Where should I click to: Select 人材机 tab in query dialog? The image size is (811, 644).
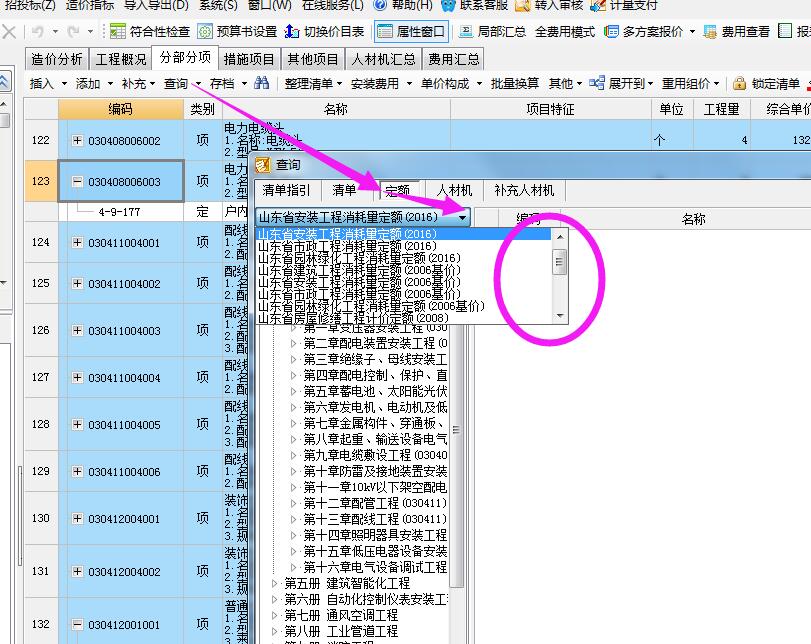[x=454, y=190]
